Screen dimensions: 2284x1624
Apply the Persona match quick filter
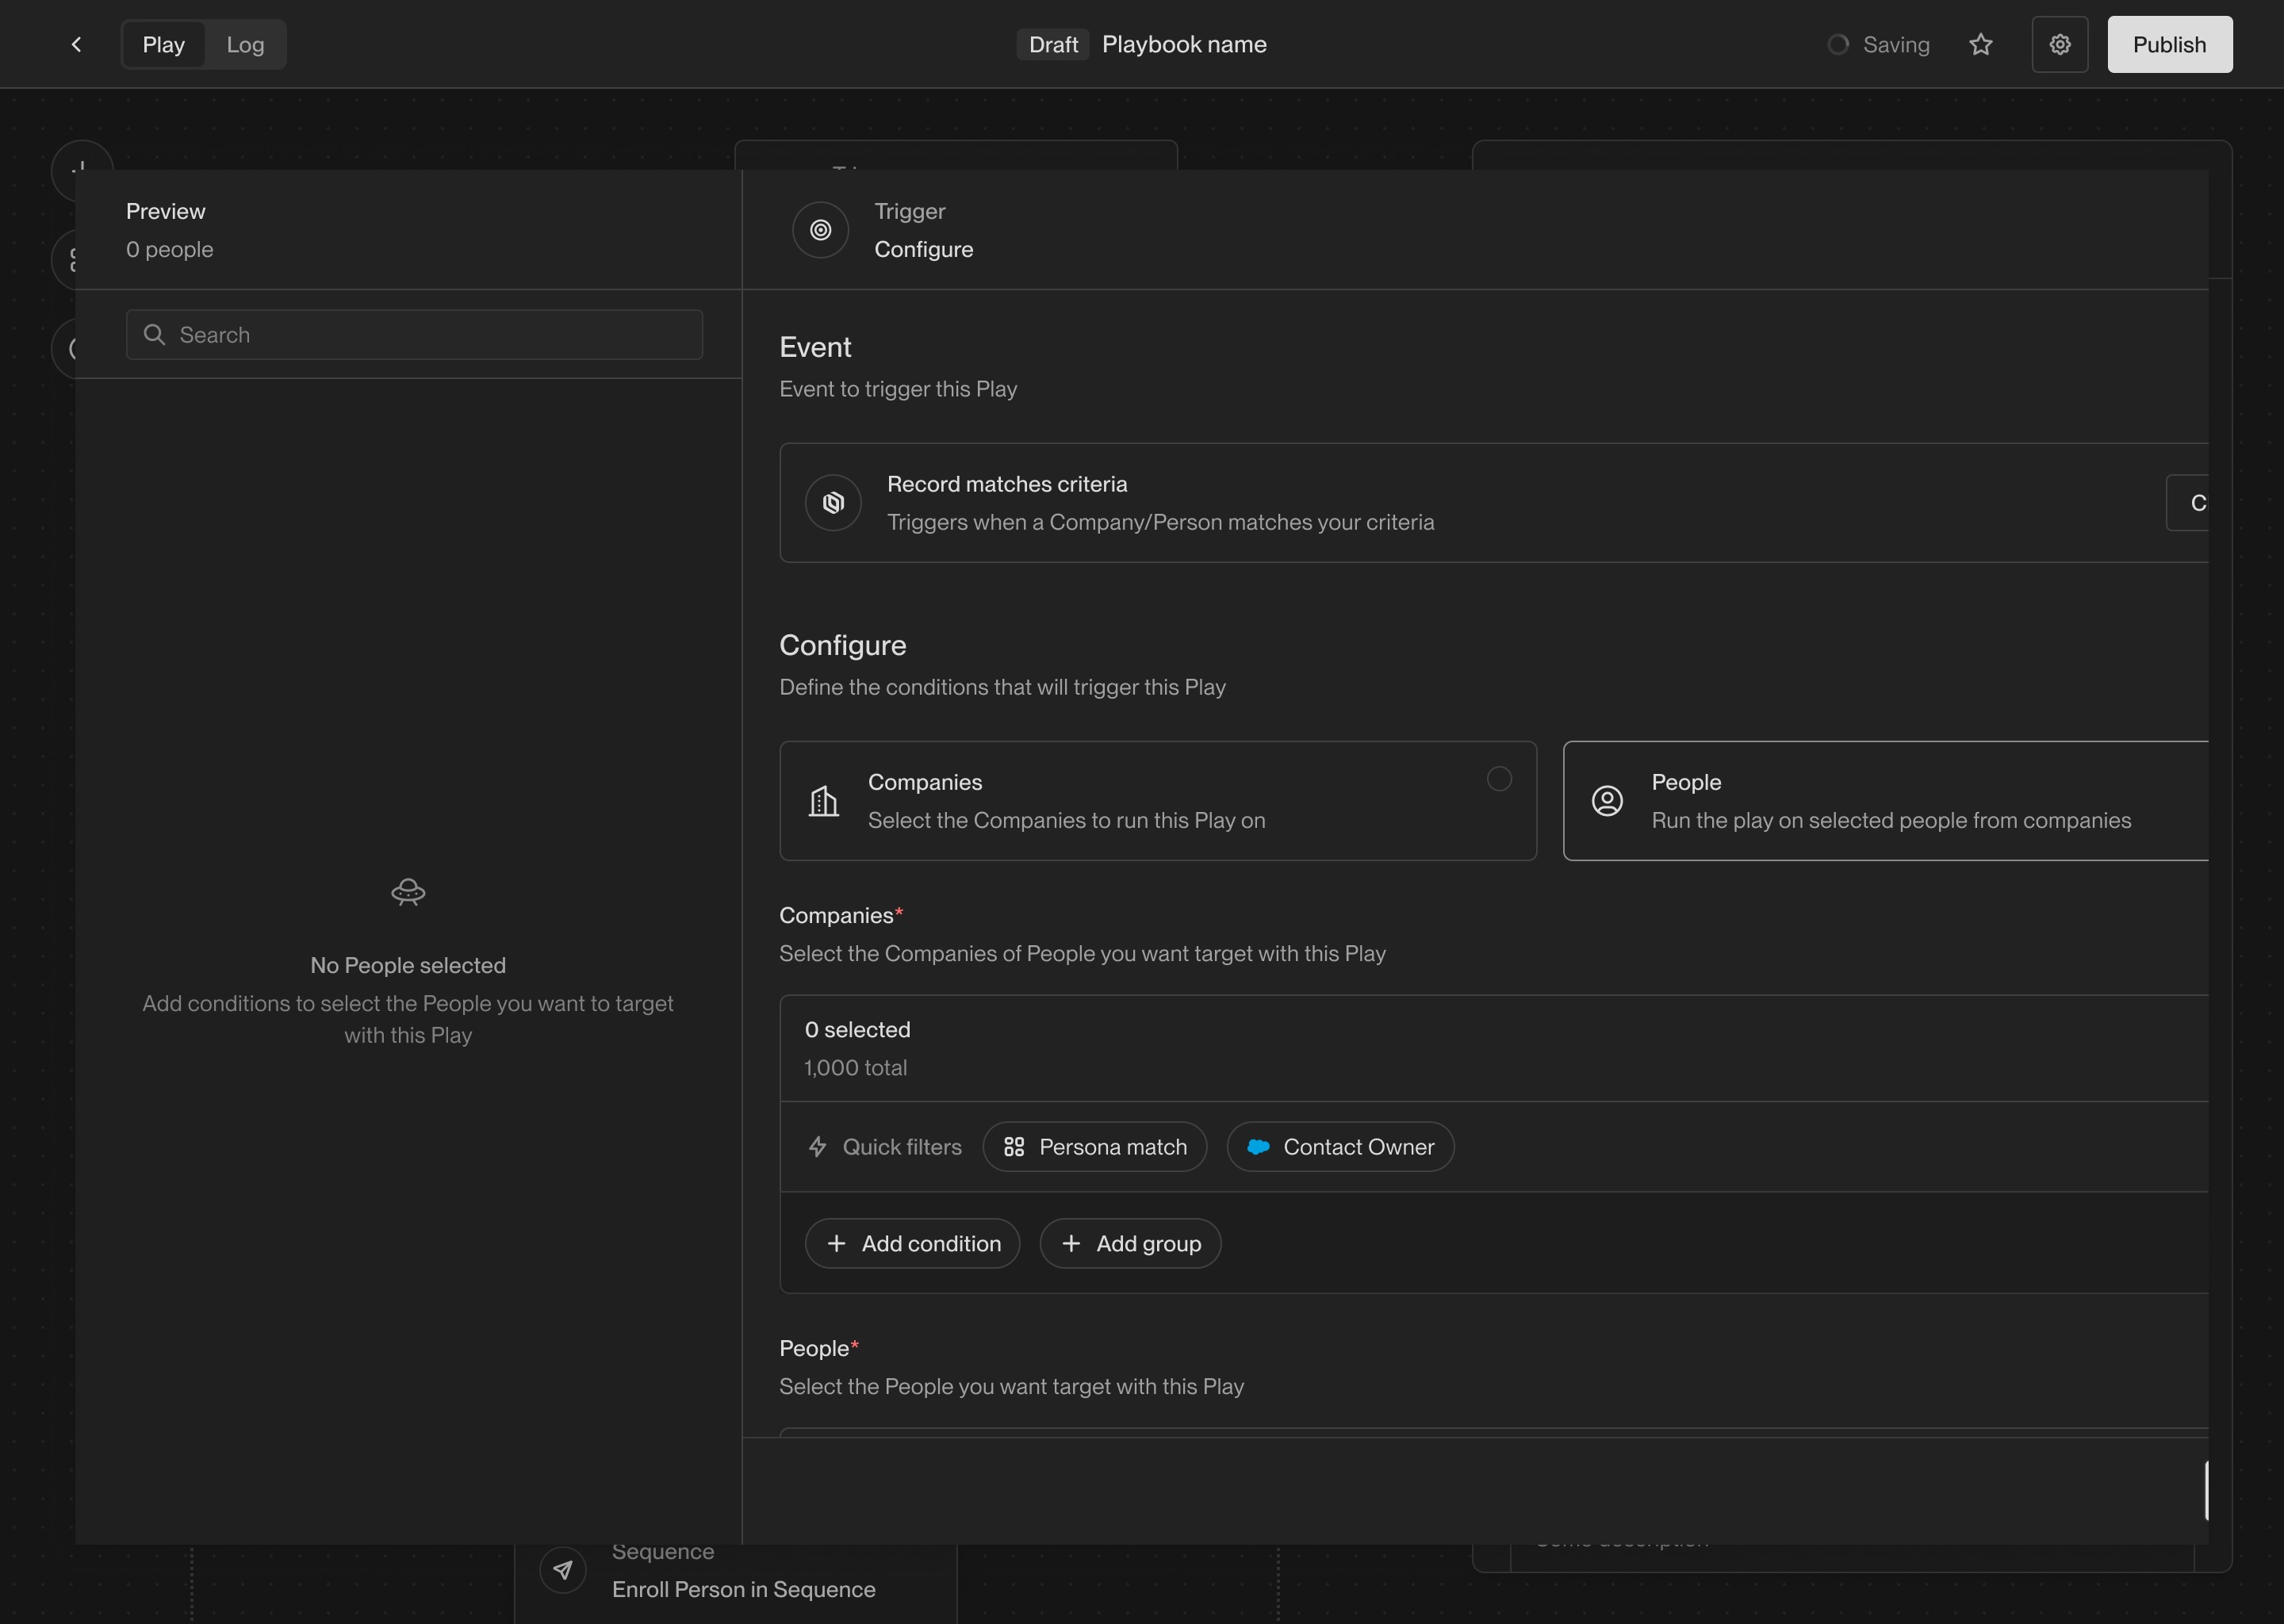(1094, 1146)
